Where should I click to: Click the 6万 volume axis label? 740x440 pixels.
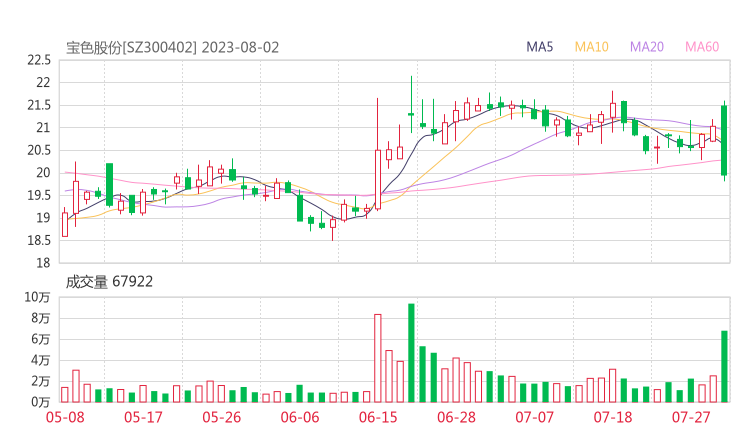[41, 339]
